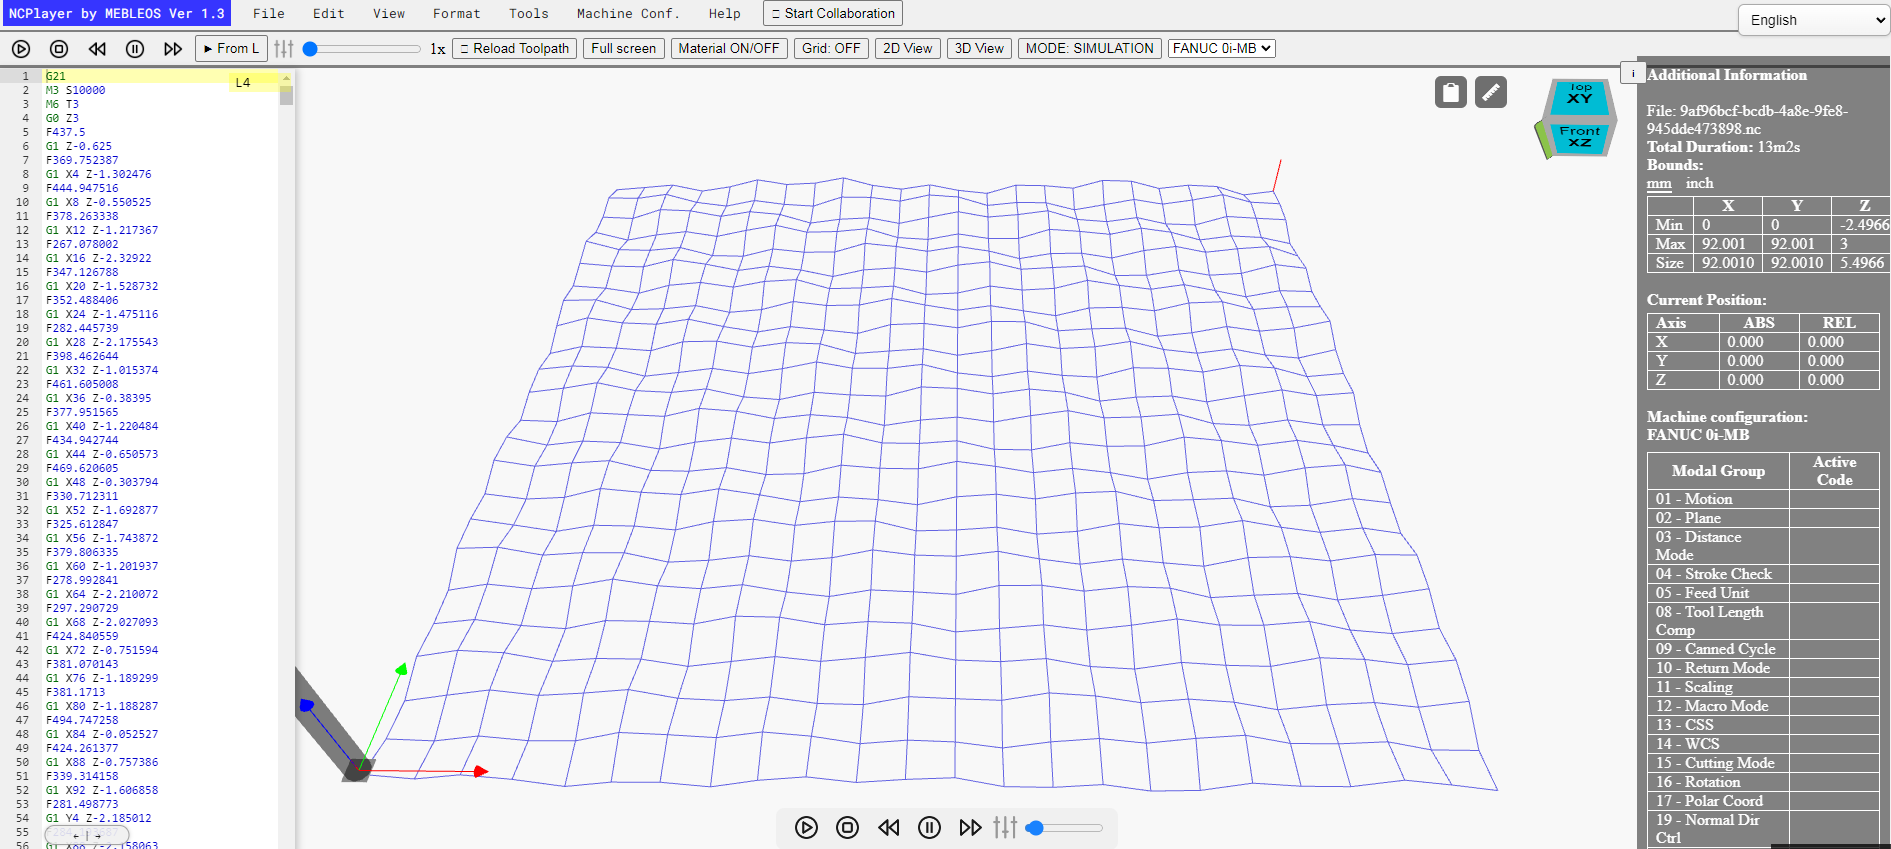Click the From L button

point(231,48)
